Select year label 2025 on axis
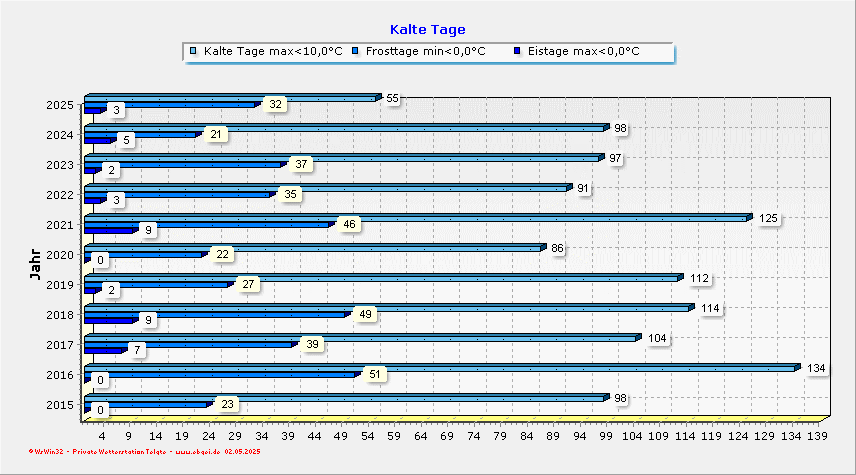This screenshot has width=856, height=475. click(x=60, y=105)
